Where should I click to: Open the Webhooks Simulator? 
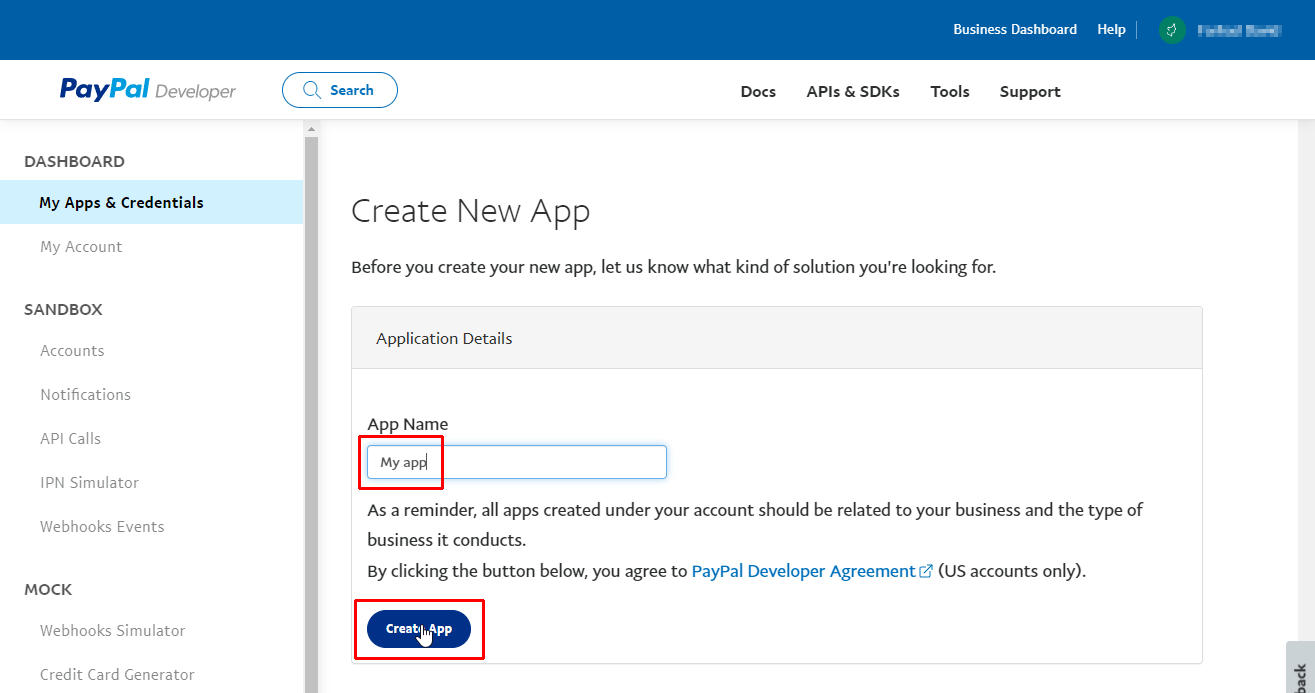[x=113, y=631]
